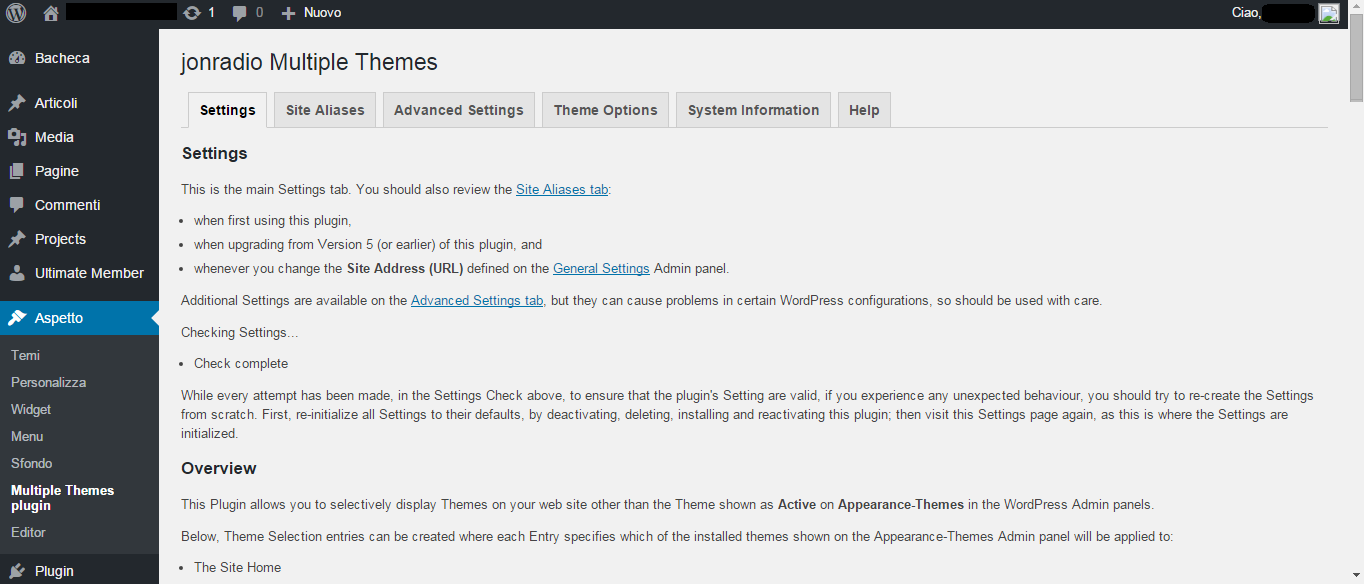Screen dimensions: 1364x584
Task: Click the user avatar image
Action: 1329,13
